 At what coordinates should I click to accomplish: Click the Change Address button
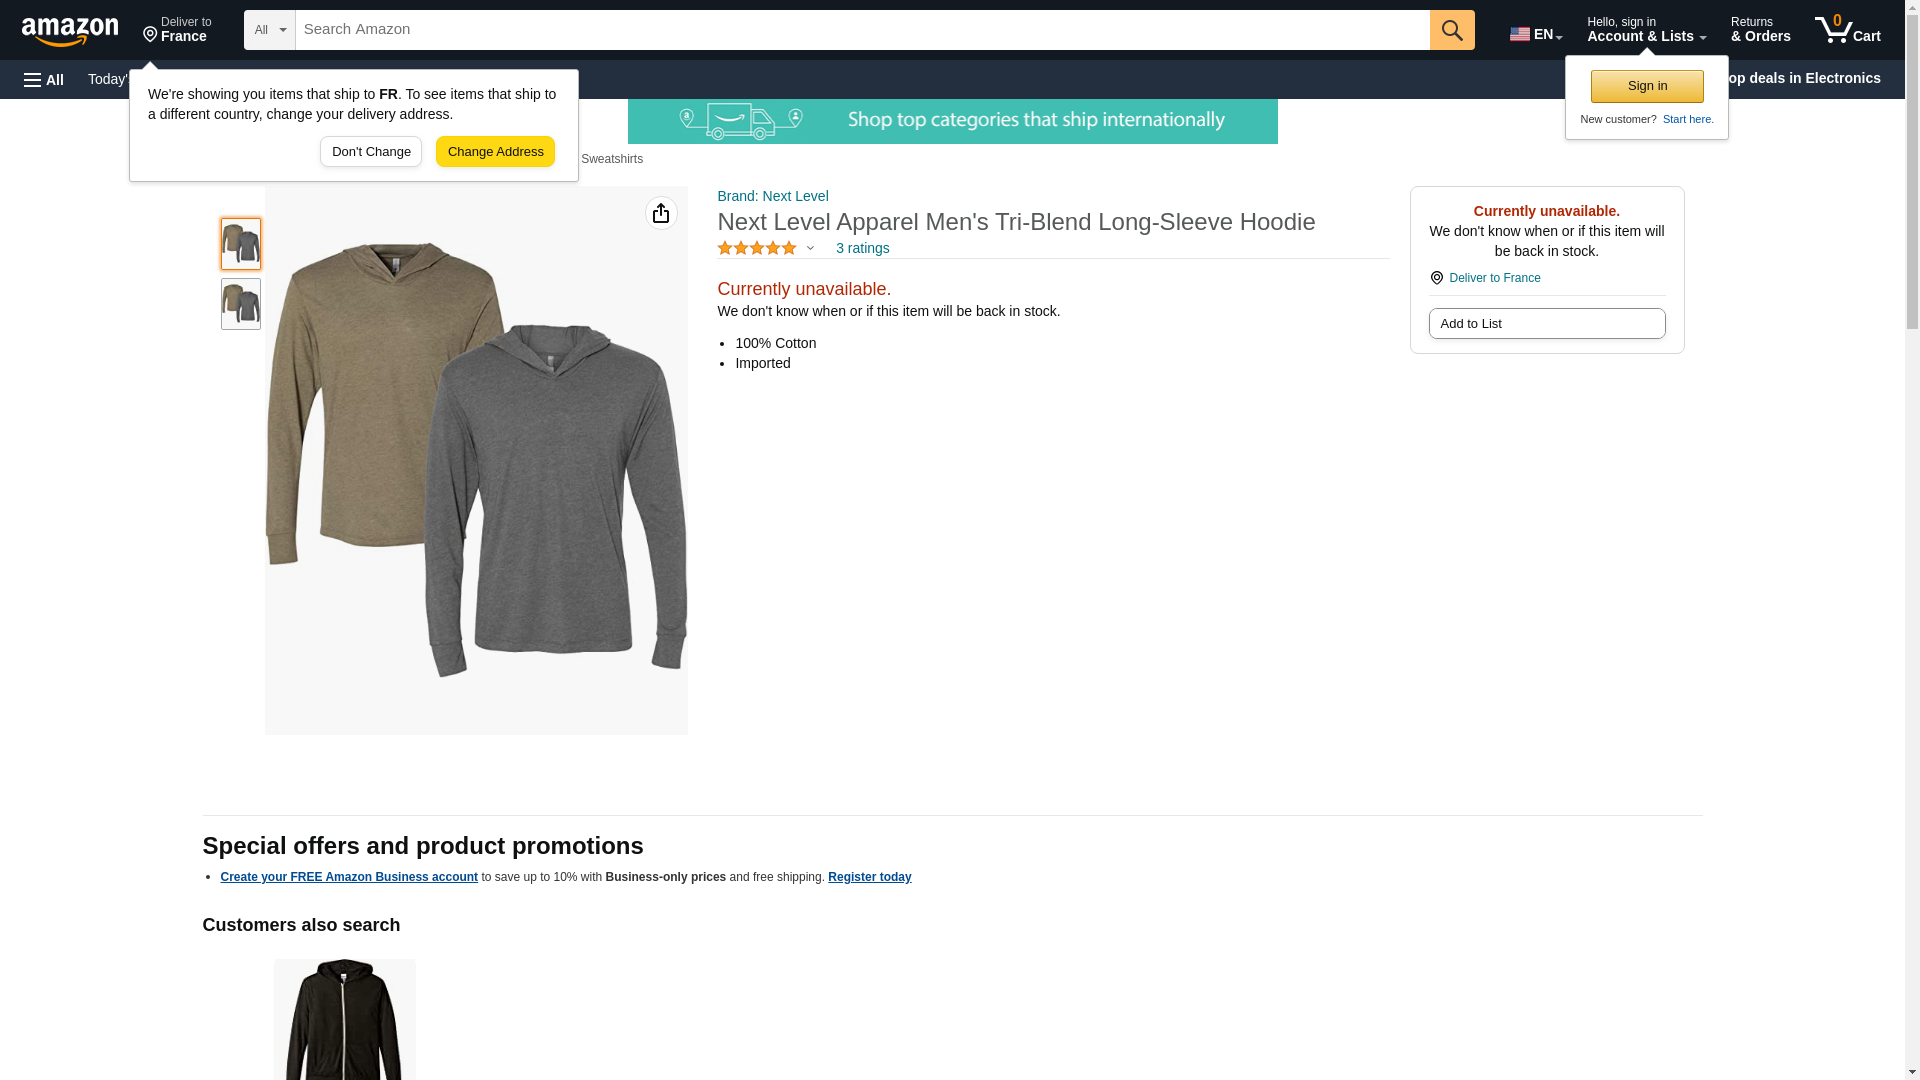pos(495,152)
